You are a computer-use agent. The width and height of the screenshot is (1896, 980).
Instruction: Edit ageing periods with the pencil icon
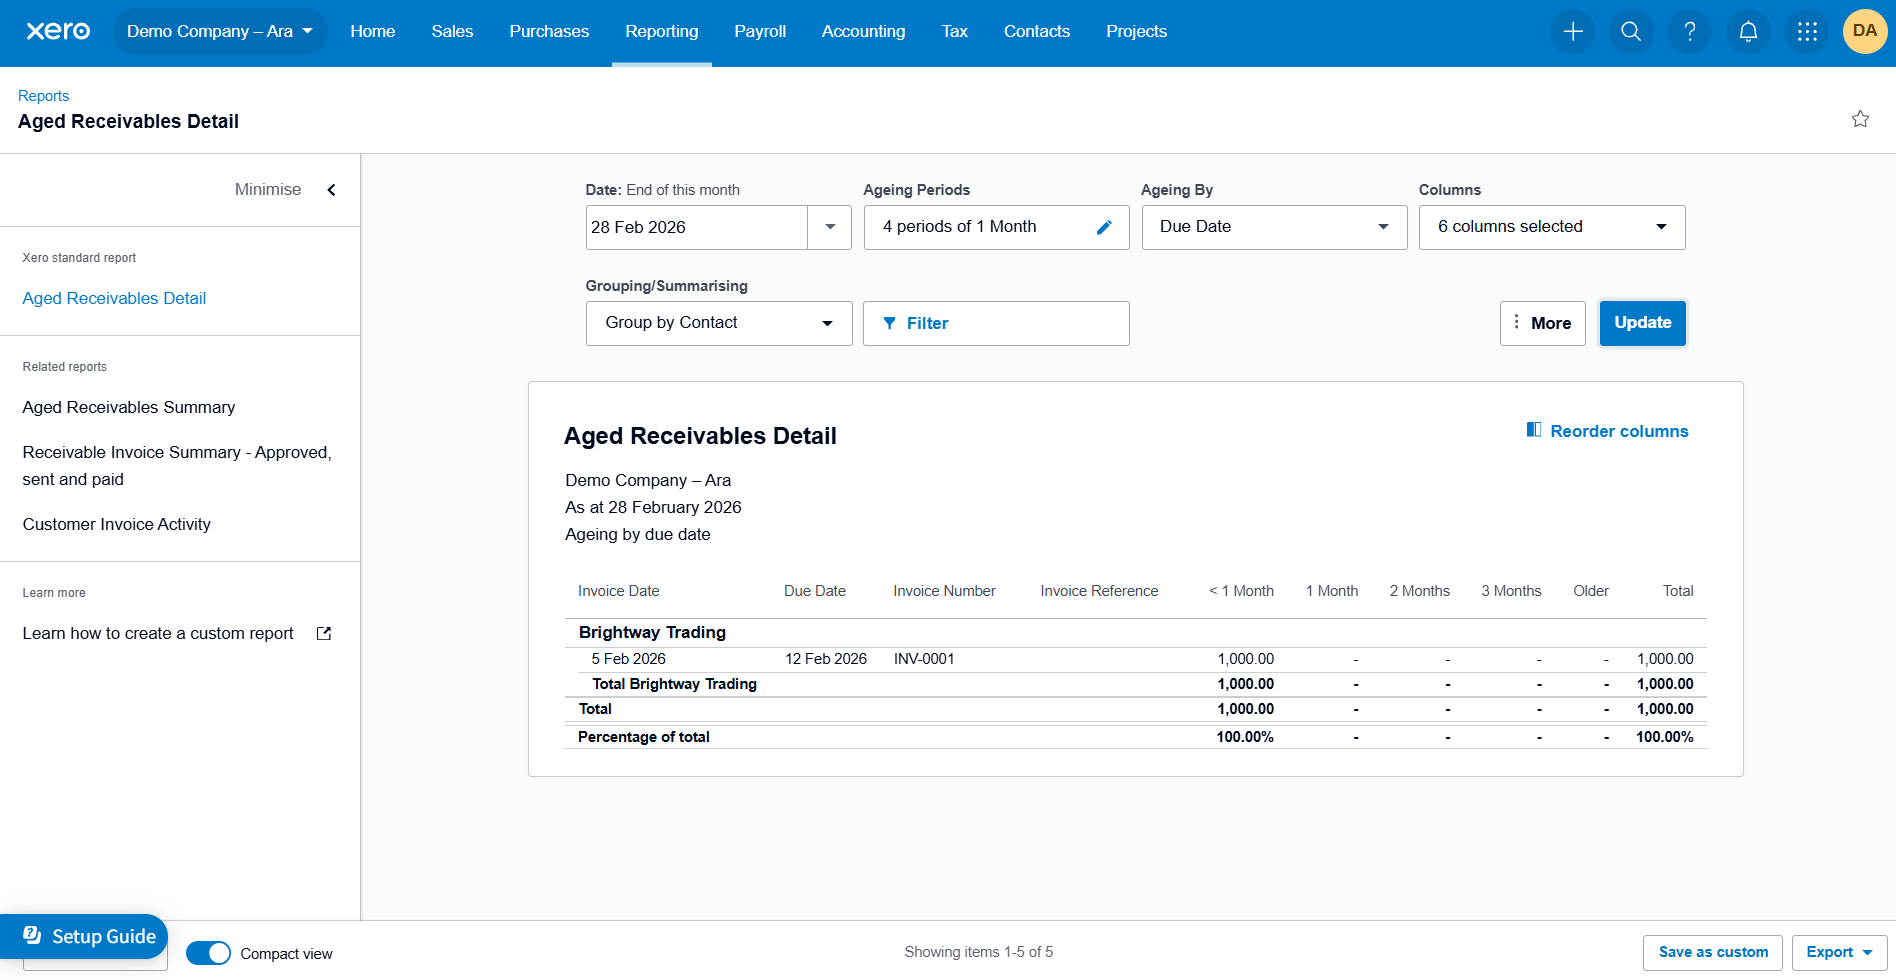pyautogui.click(x=1104, y=227)
